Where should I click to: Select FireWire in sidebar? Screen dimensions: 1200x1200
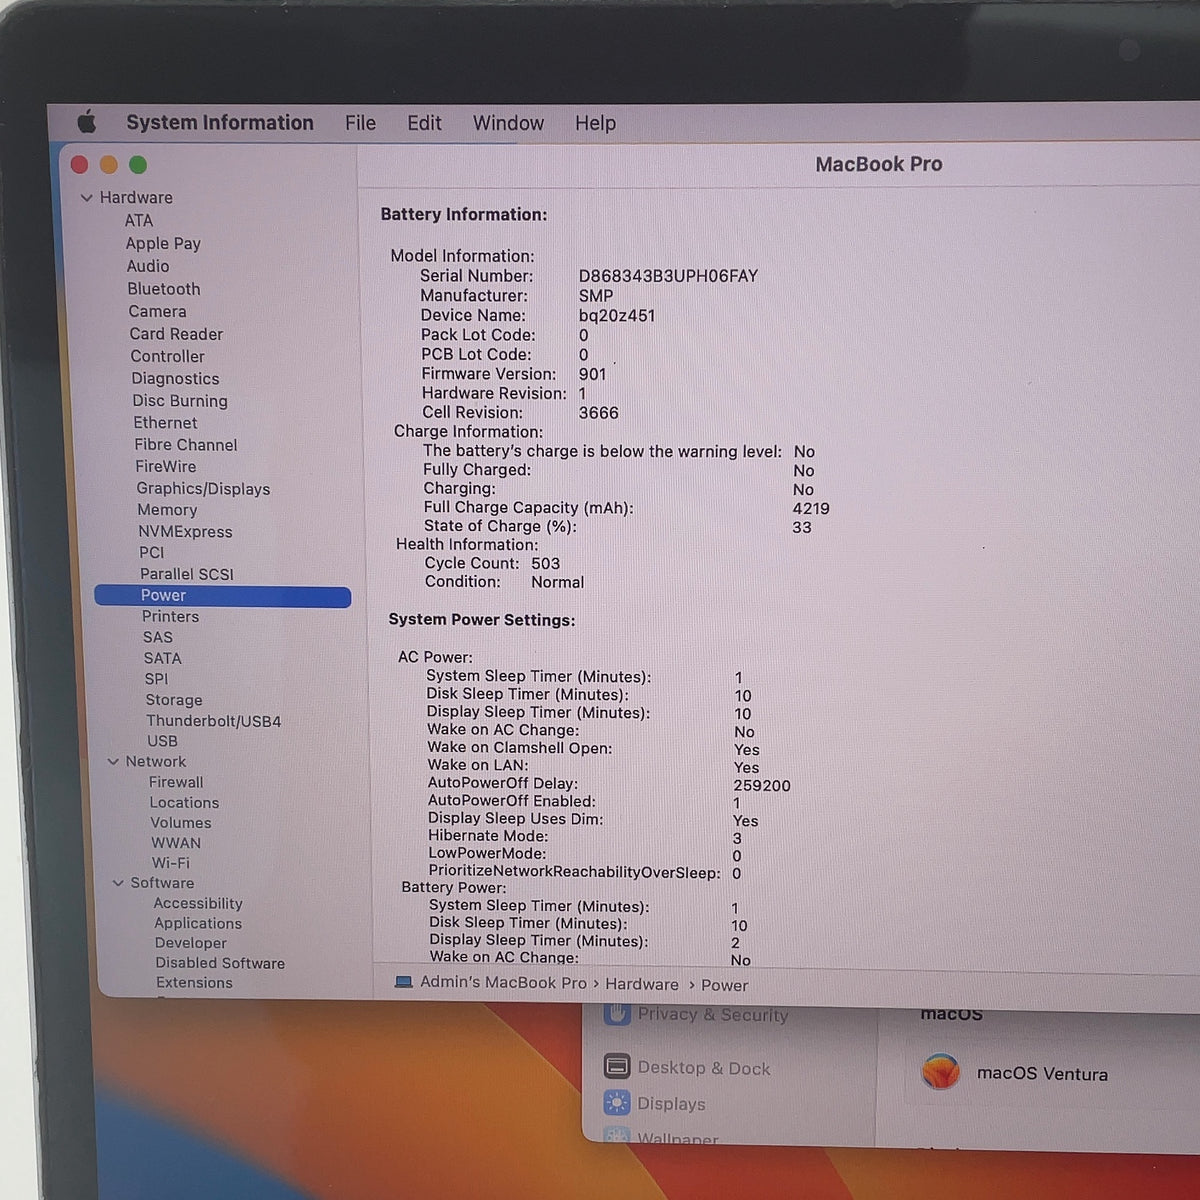click(x=166, y=466)
